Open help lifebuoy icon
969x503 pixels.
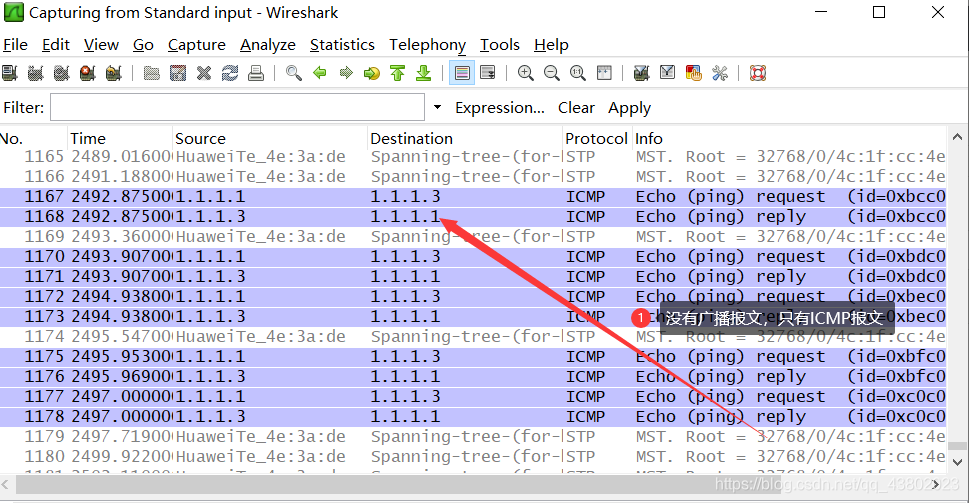[x=758, y=73]
